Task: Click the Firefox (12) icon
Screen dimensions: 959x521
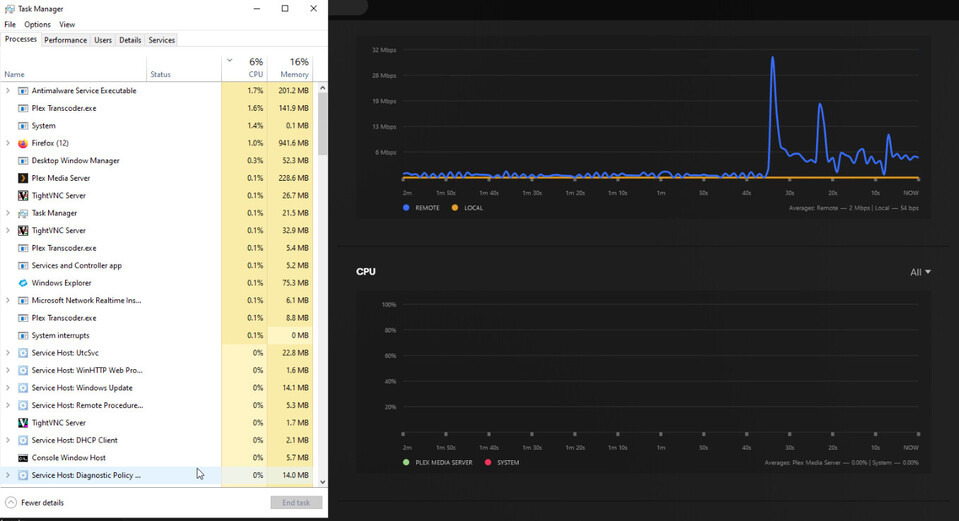Action: 23,143
